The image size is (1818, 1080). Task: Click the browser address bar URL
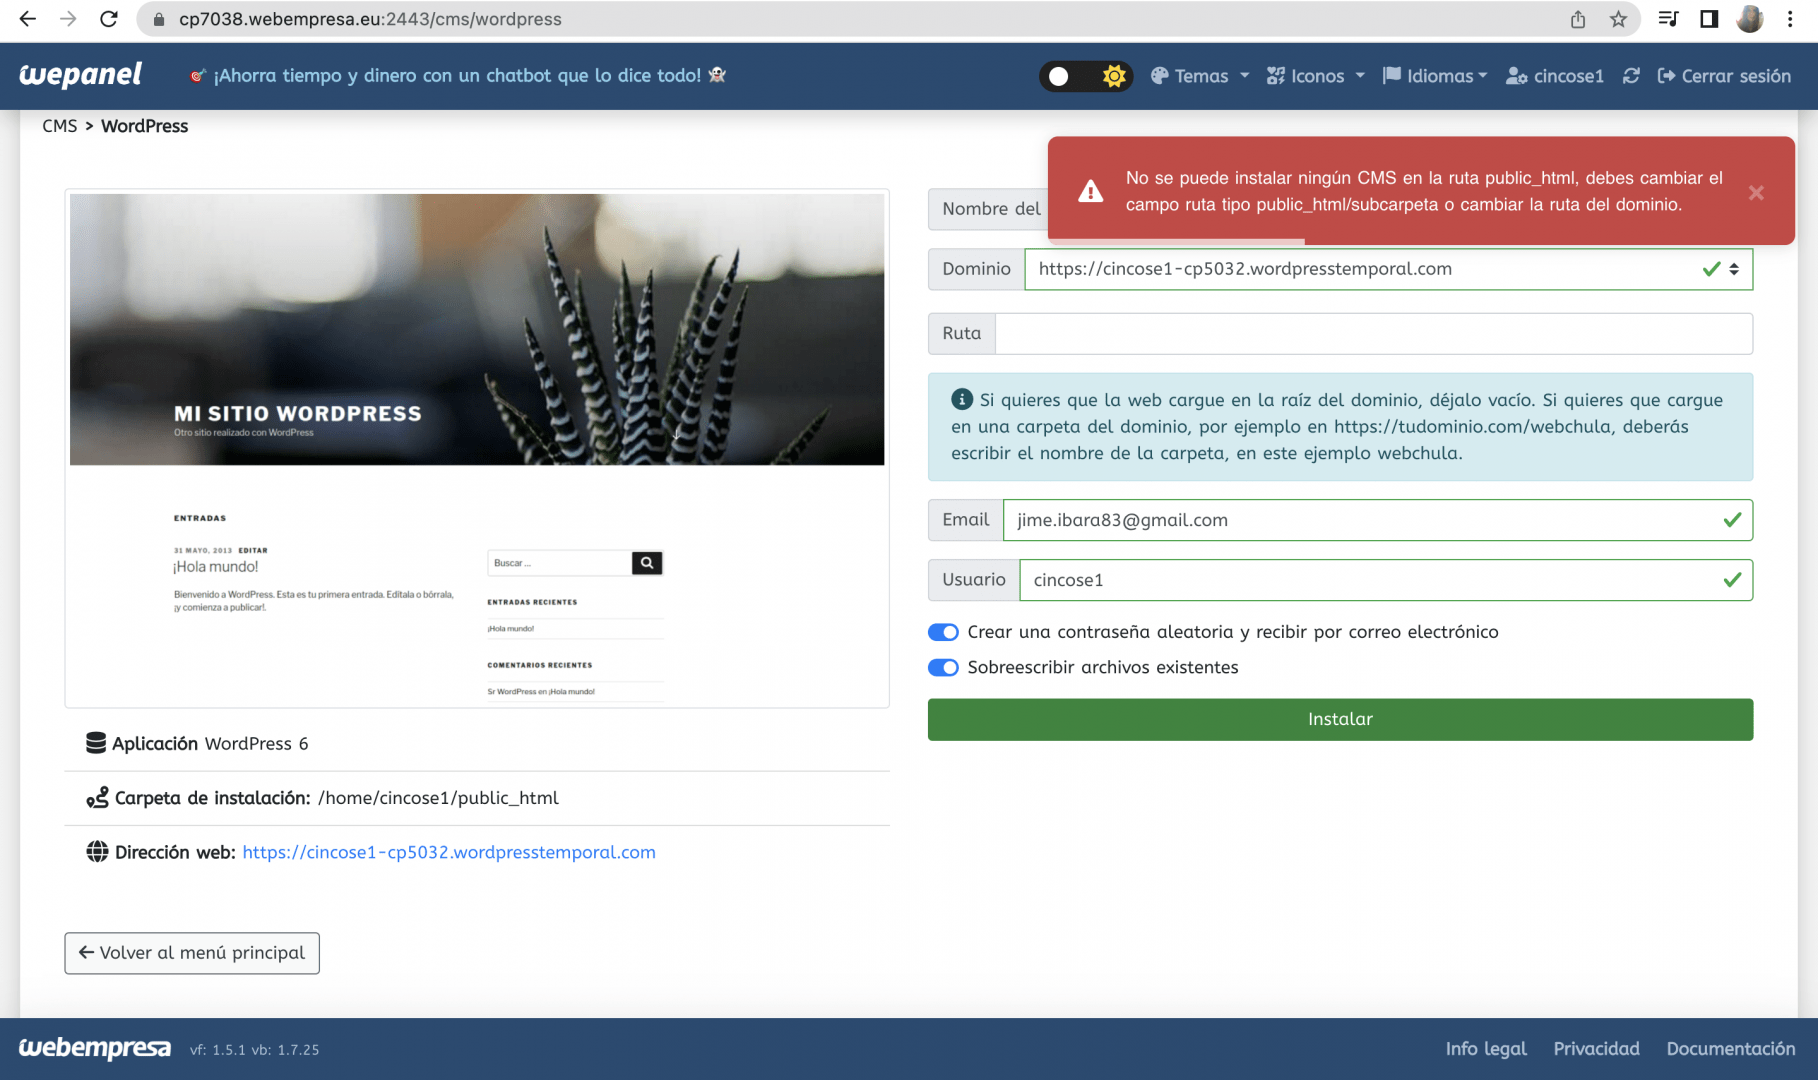pyautogui.click(x=370, y=19)
